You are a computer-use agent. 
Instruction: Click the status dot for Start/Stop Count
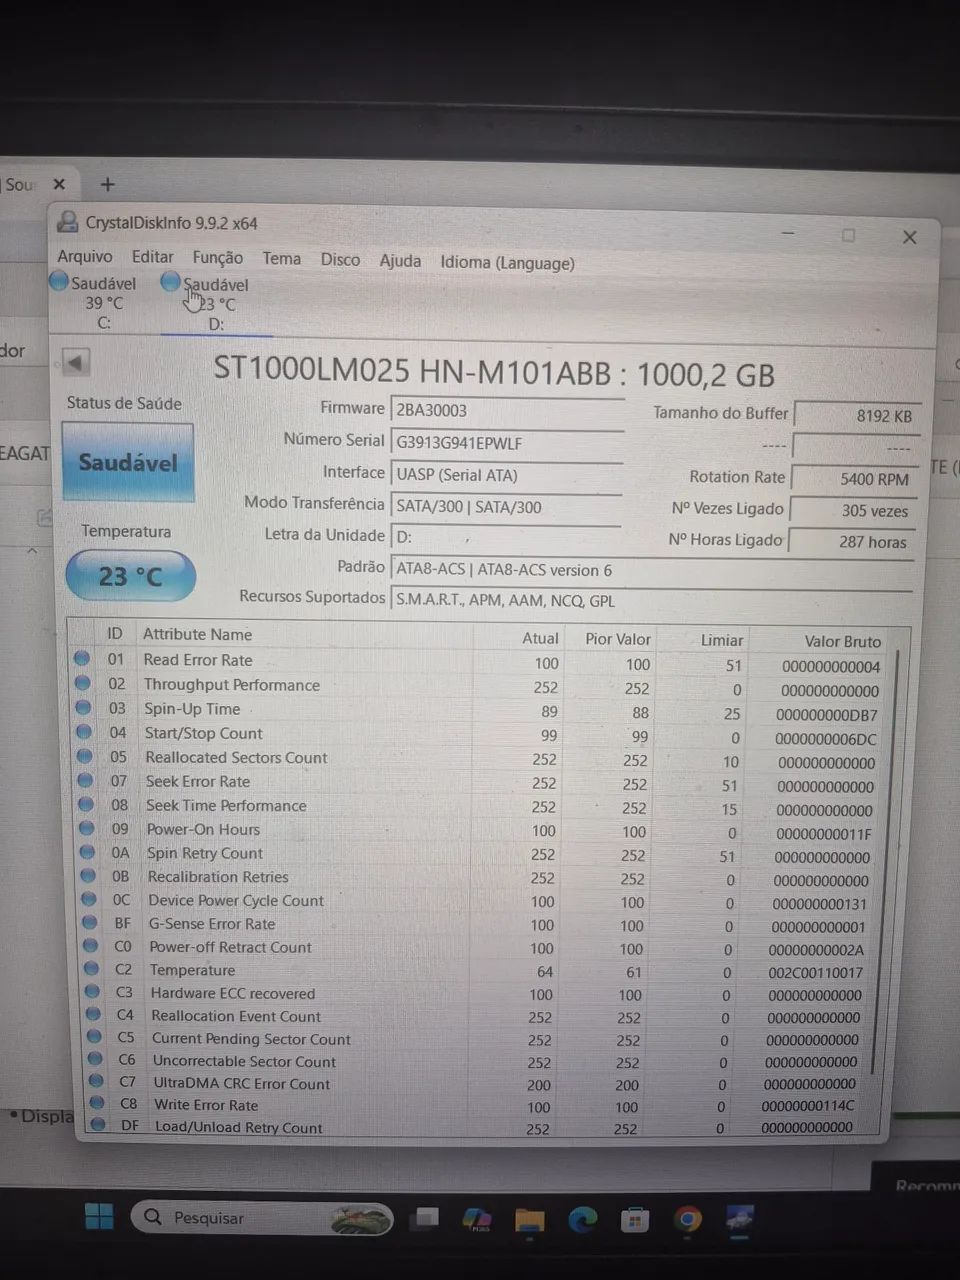[x=84, y=732]
